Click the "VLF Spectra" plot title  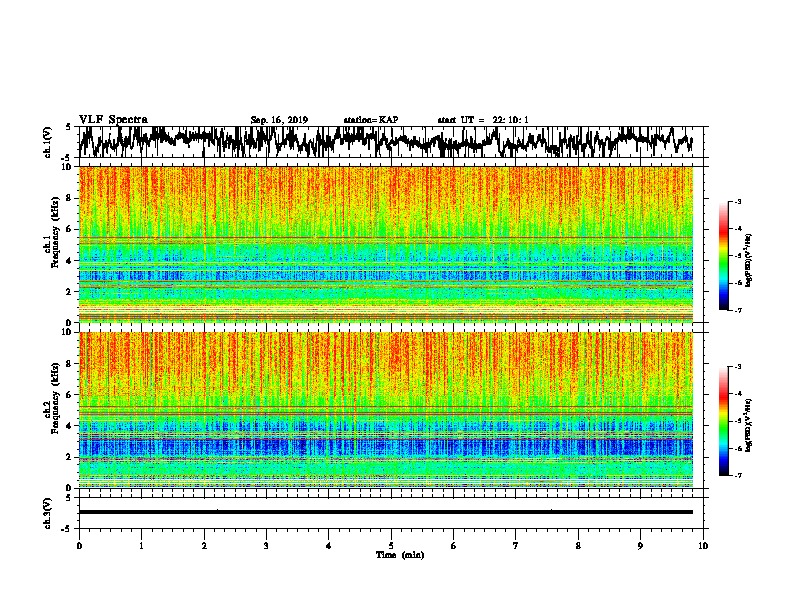pos(113,120)
